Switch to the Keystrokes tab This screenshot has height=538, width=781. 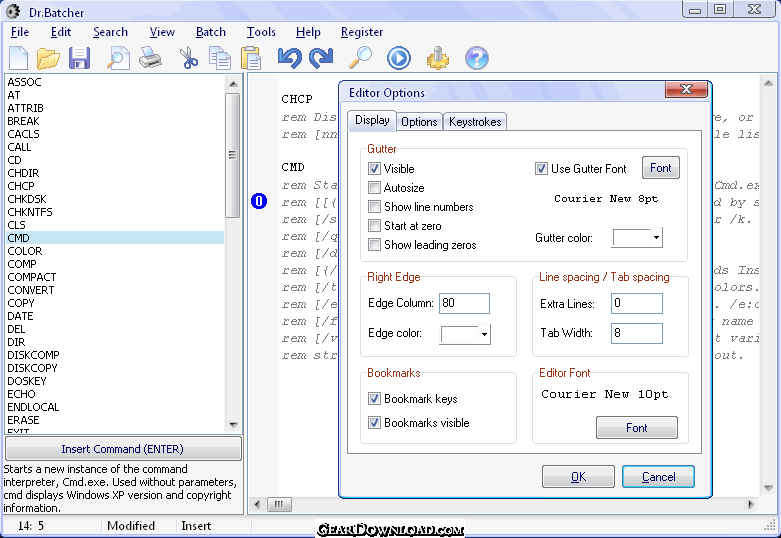click(475, 122)
